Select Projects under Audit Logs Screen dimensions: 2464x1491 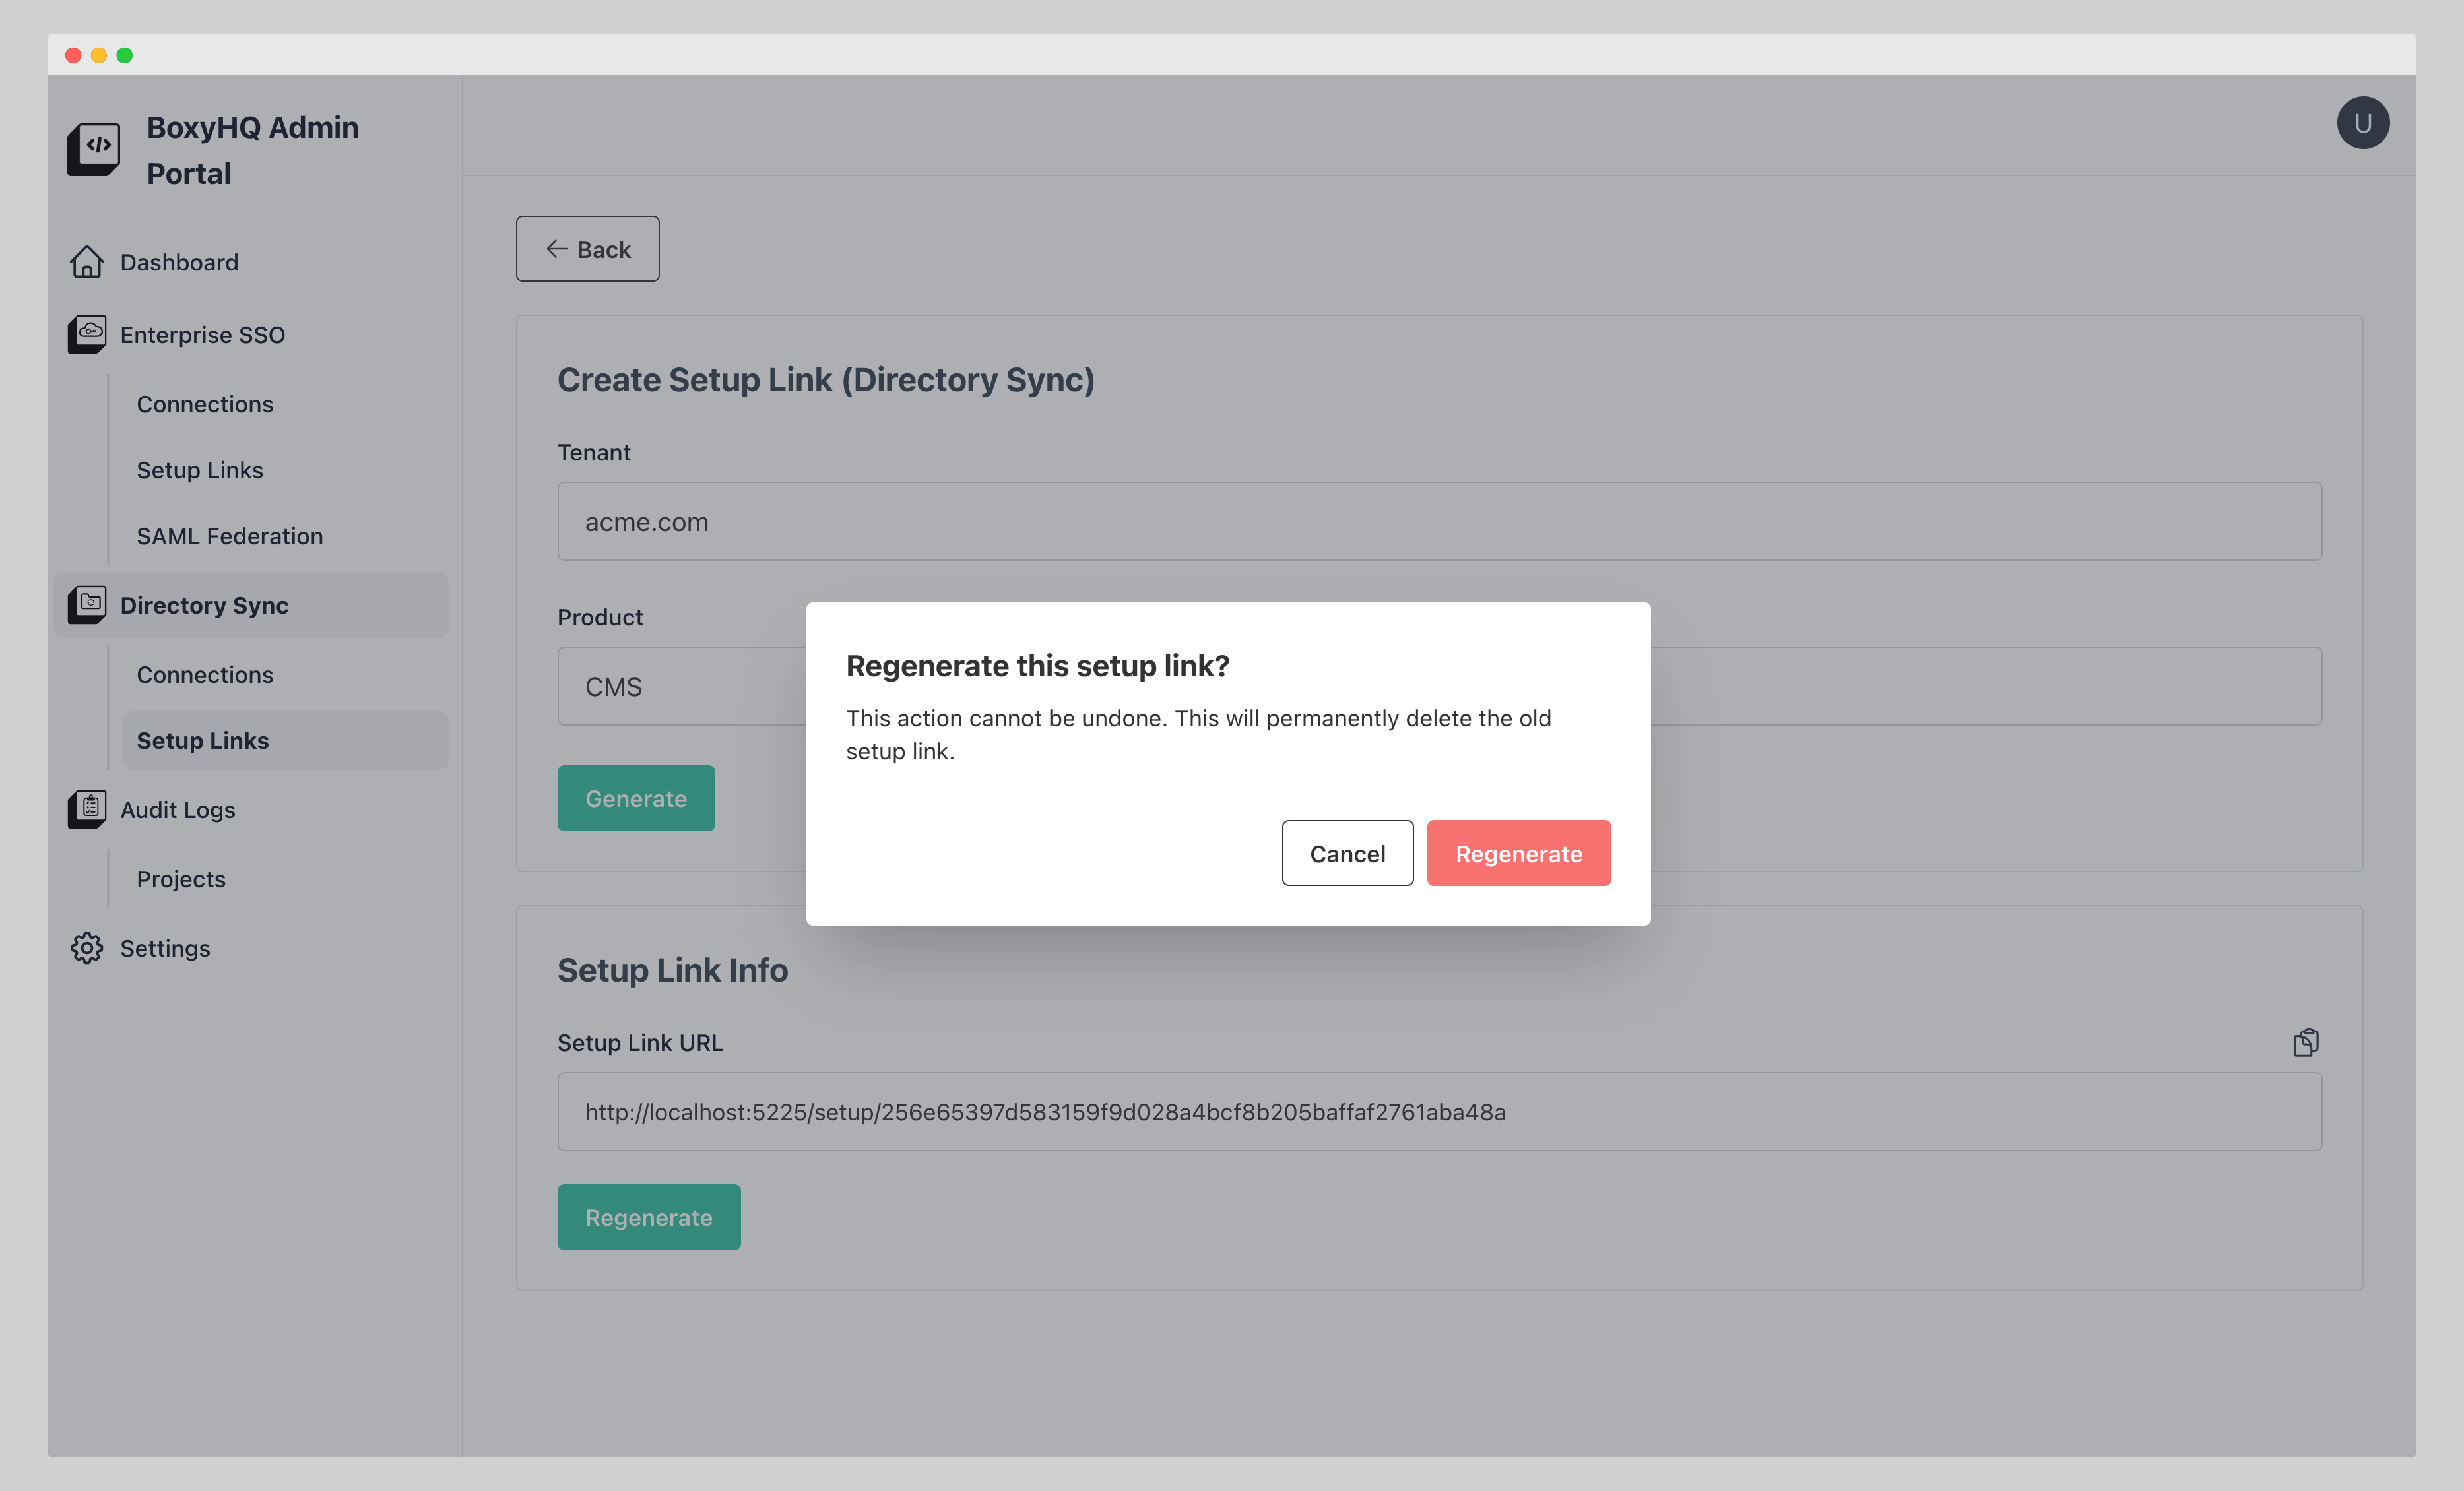[181, 879]
